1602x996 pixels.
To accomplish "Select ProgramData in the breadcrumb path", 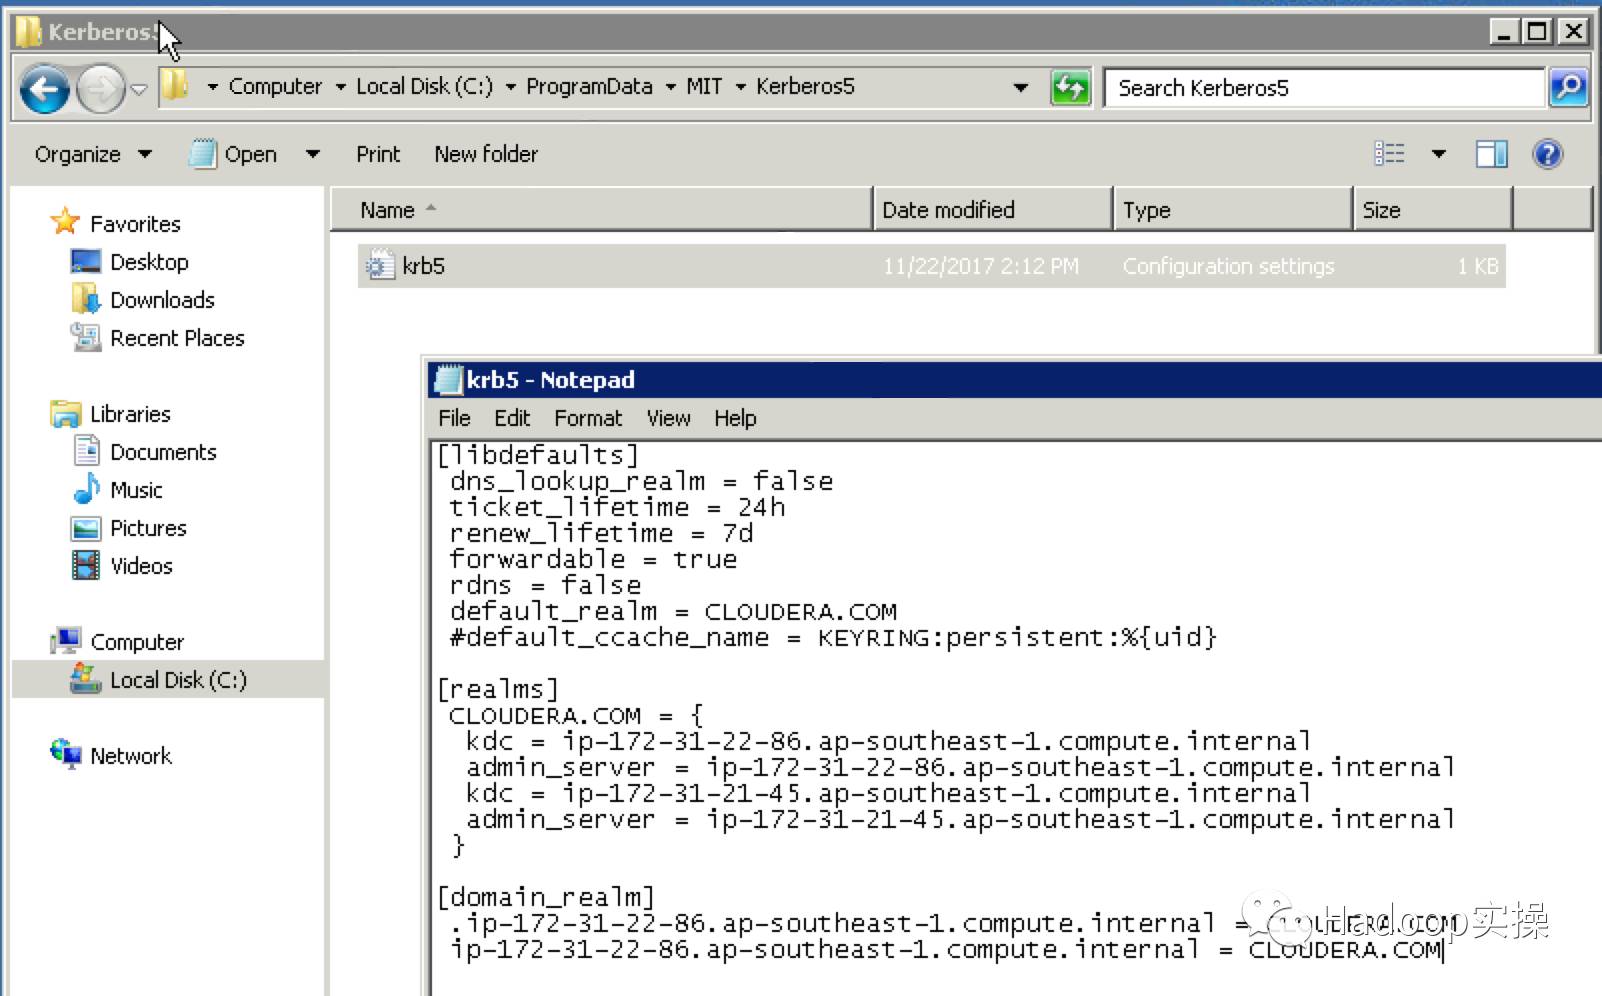I will pyautogui.click(x=589, y=87).
